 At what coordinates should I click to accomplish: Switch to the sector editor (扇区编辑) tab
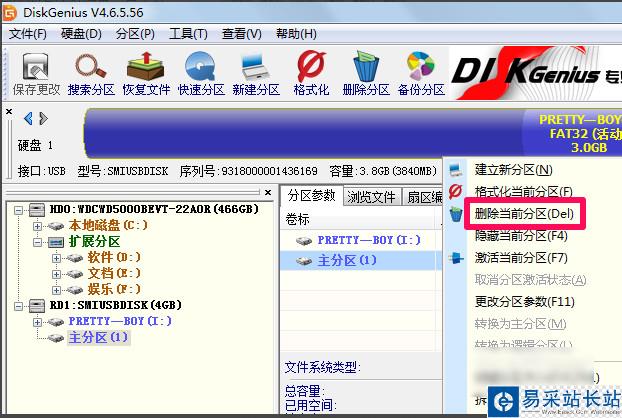pyautogui.click(x=423, y=197)
